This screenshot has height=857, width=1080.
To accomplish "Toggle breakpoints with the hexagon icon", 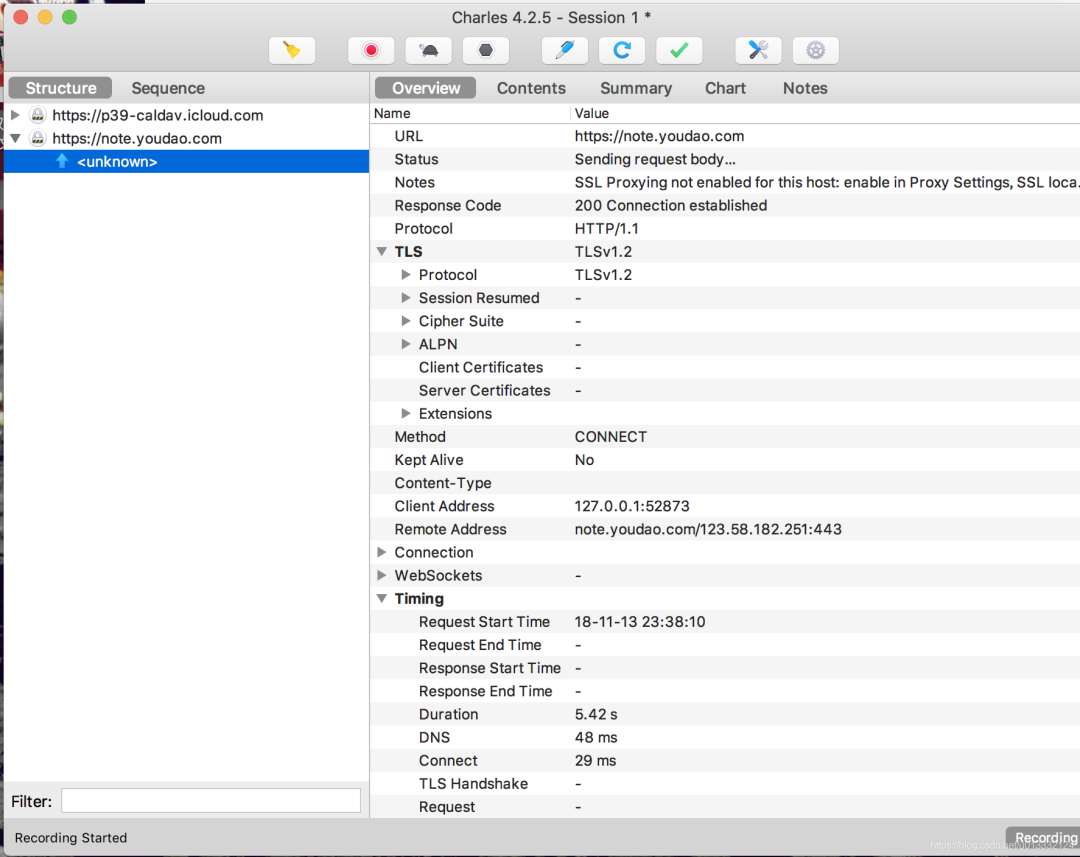I will coord(486,50).
